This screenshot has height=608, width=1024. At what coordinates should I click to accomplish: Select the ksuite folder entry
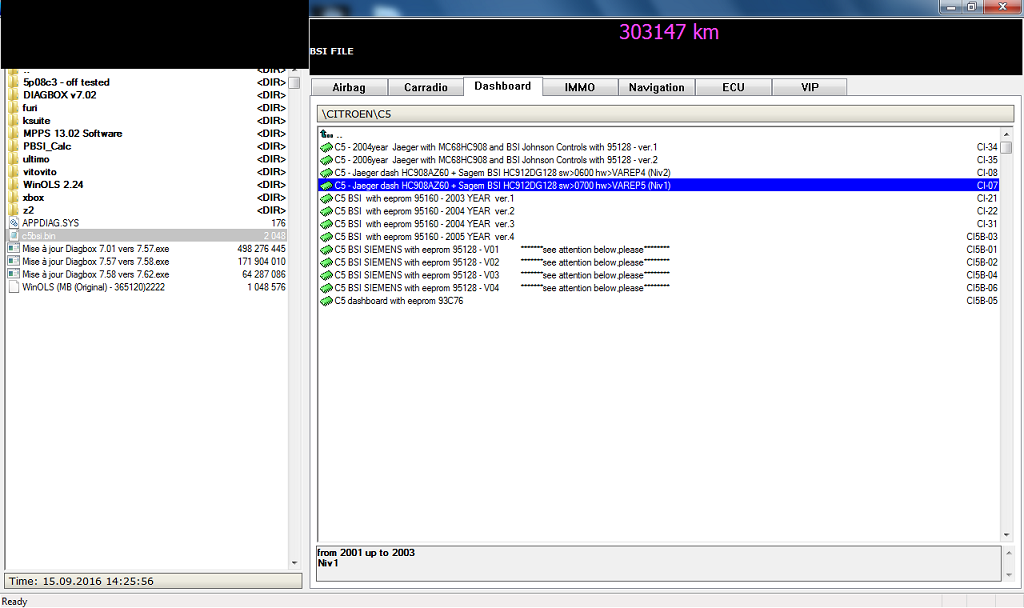tap(36, 121)
